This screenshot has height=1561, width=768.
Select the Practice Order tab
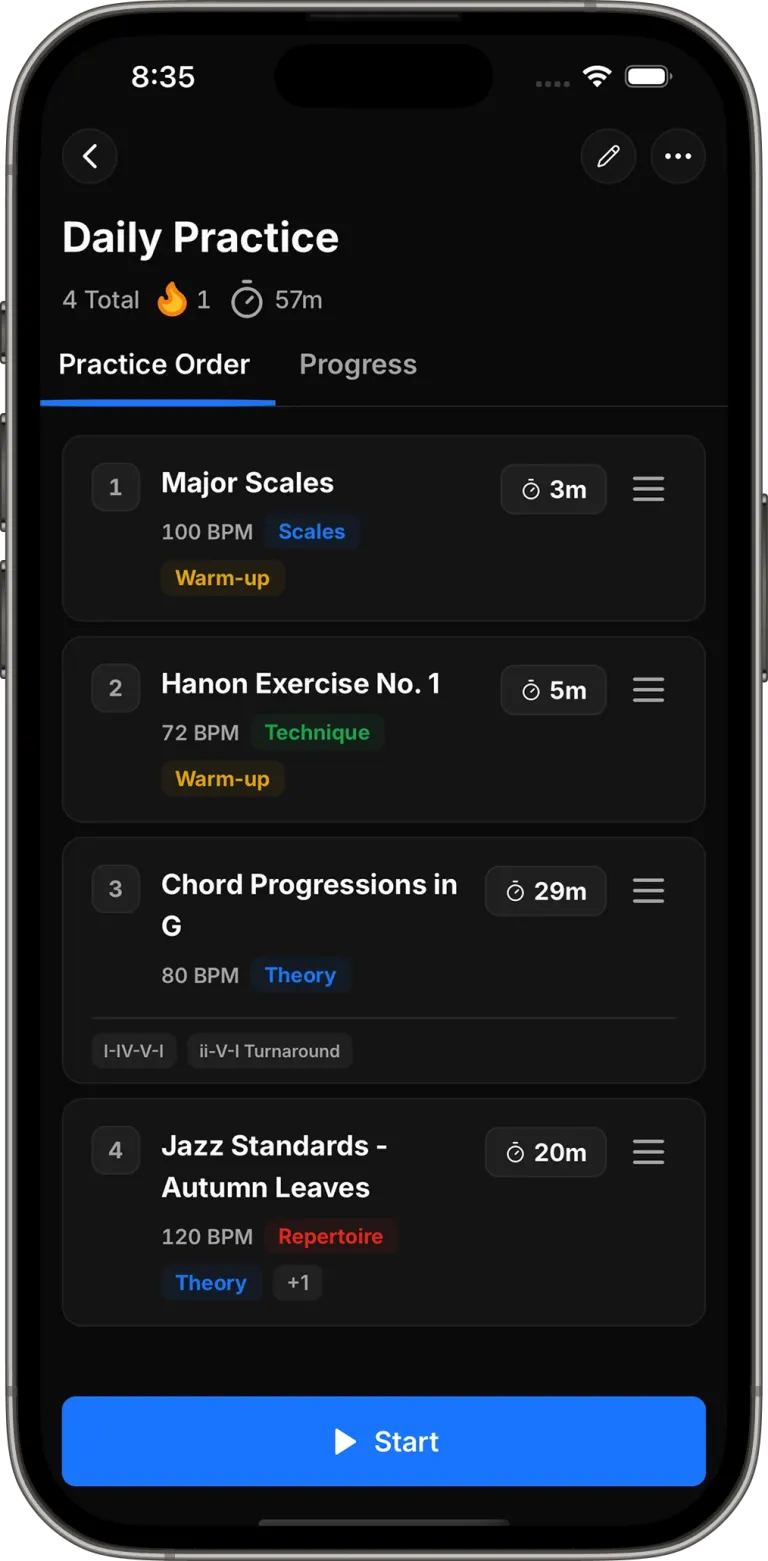click(154, 364)
